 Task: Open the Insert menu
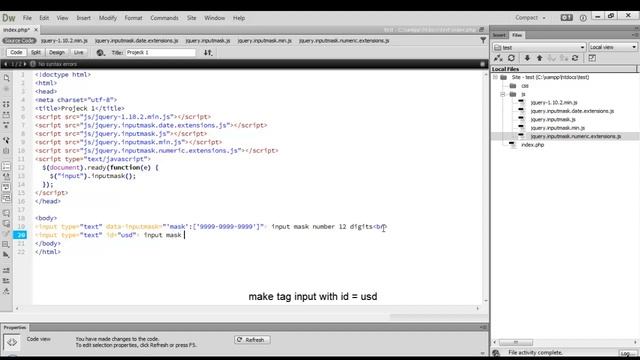(83, 18)
